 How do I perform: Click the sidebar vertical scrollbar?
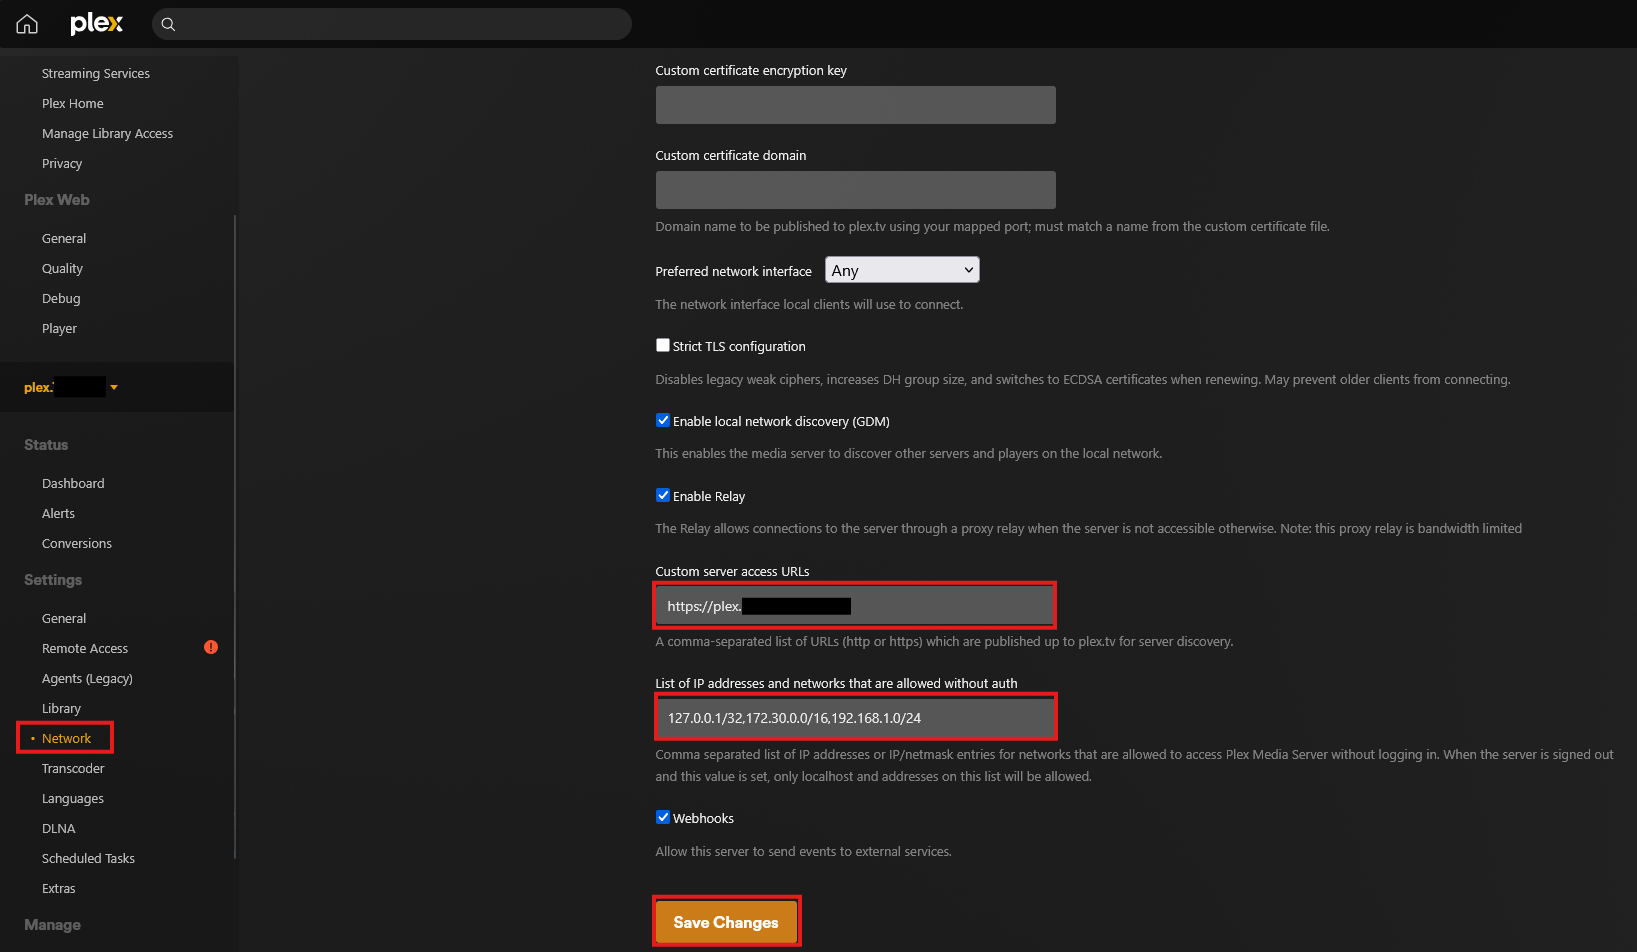[235, 536]
